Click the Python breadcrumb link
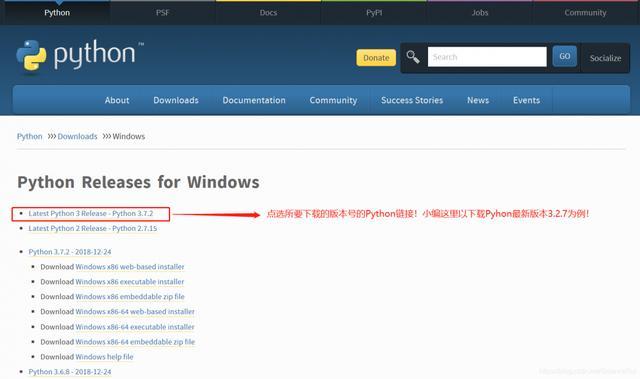The width and height of the screenshot is (640, 379). (x=29, y=136)
